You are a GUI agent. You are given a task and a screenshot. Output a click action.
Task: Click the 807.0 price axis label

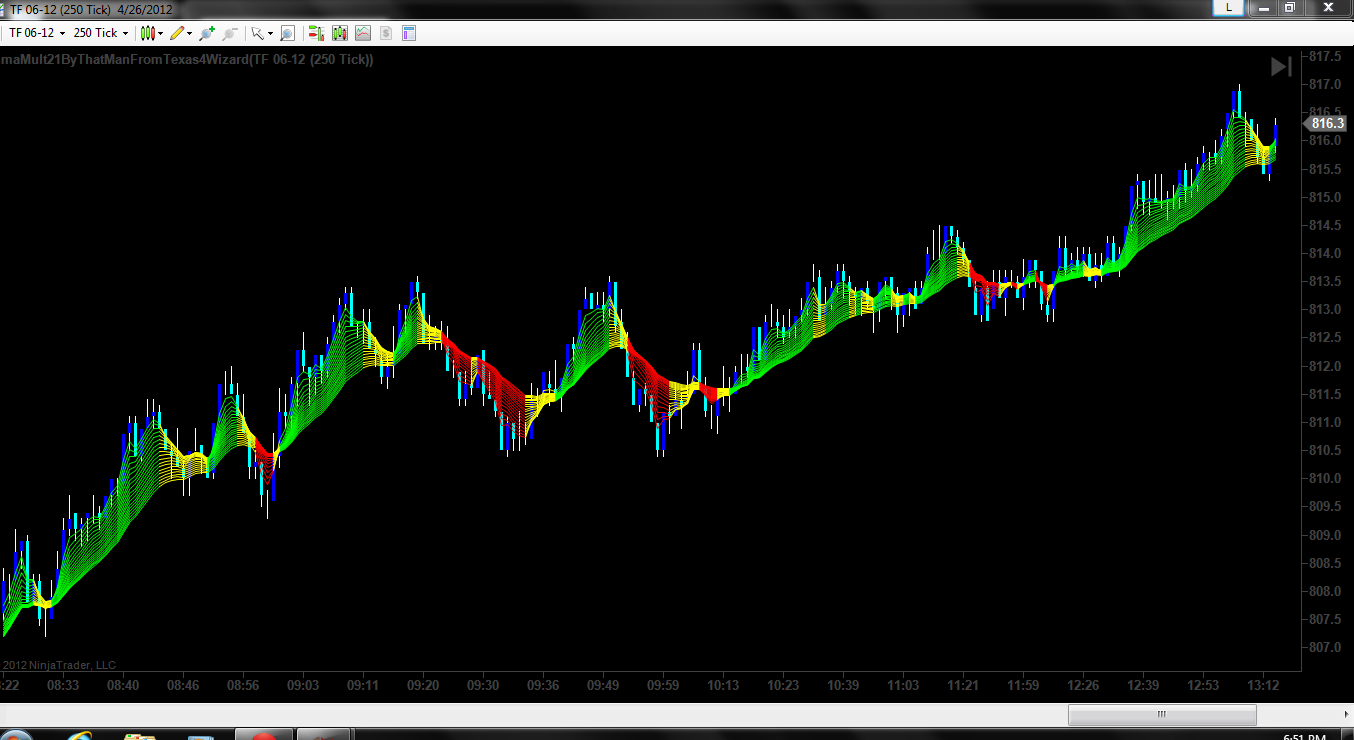click(1324, 647)
